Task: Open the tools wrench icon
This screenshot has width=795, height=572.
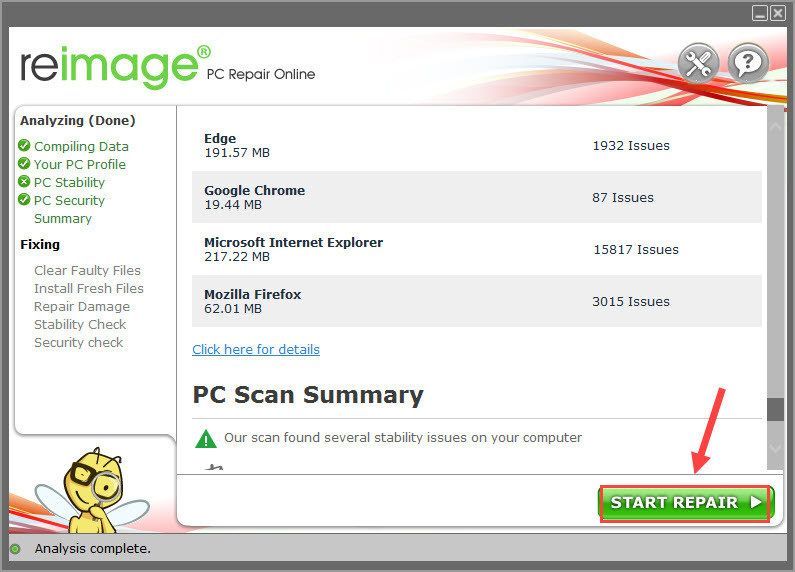Action: [698, 63]
